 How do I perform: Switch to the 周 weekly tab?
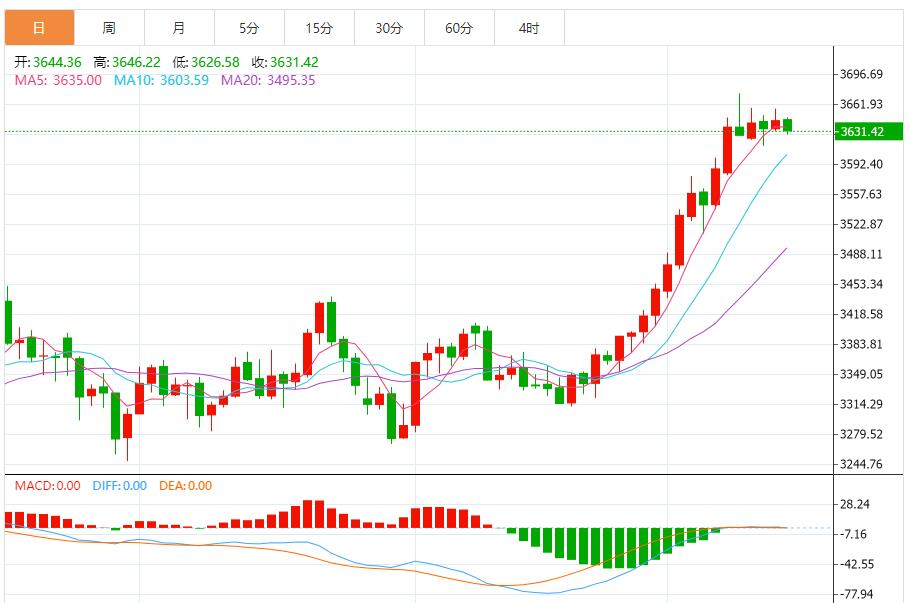(x=108, y=28)
